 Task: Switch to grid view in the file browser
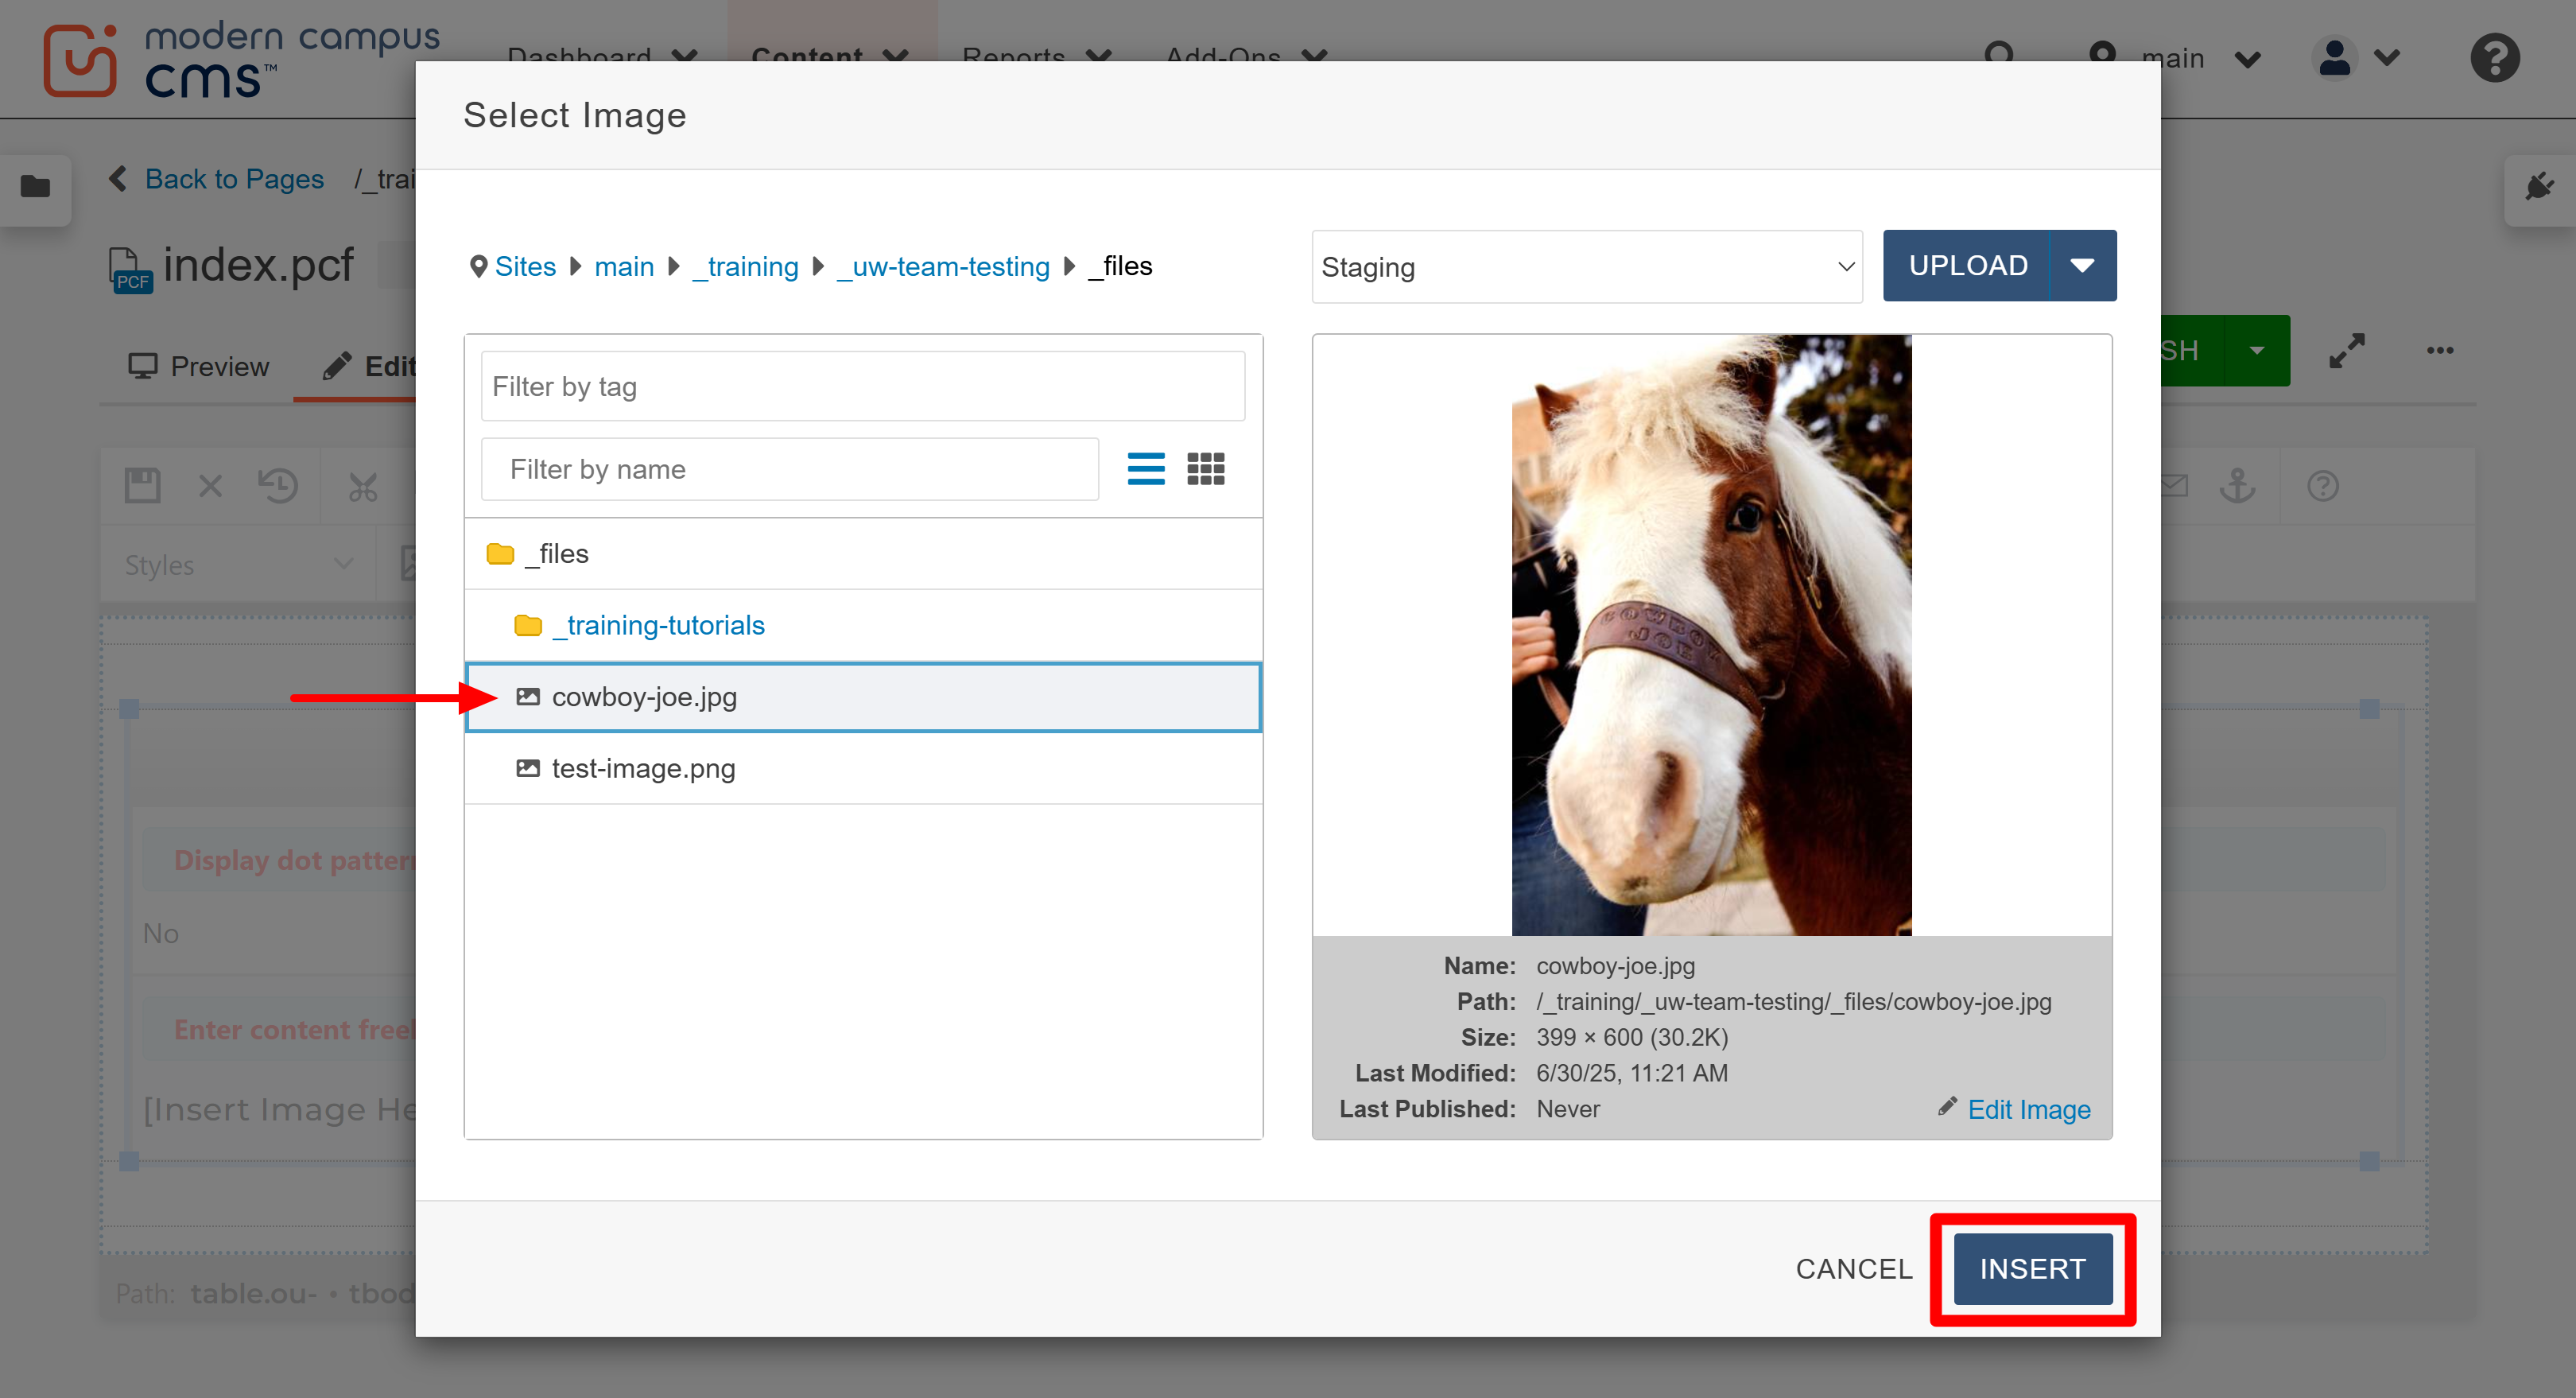[1206, 469]
